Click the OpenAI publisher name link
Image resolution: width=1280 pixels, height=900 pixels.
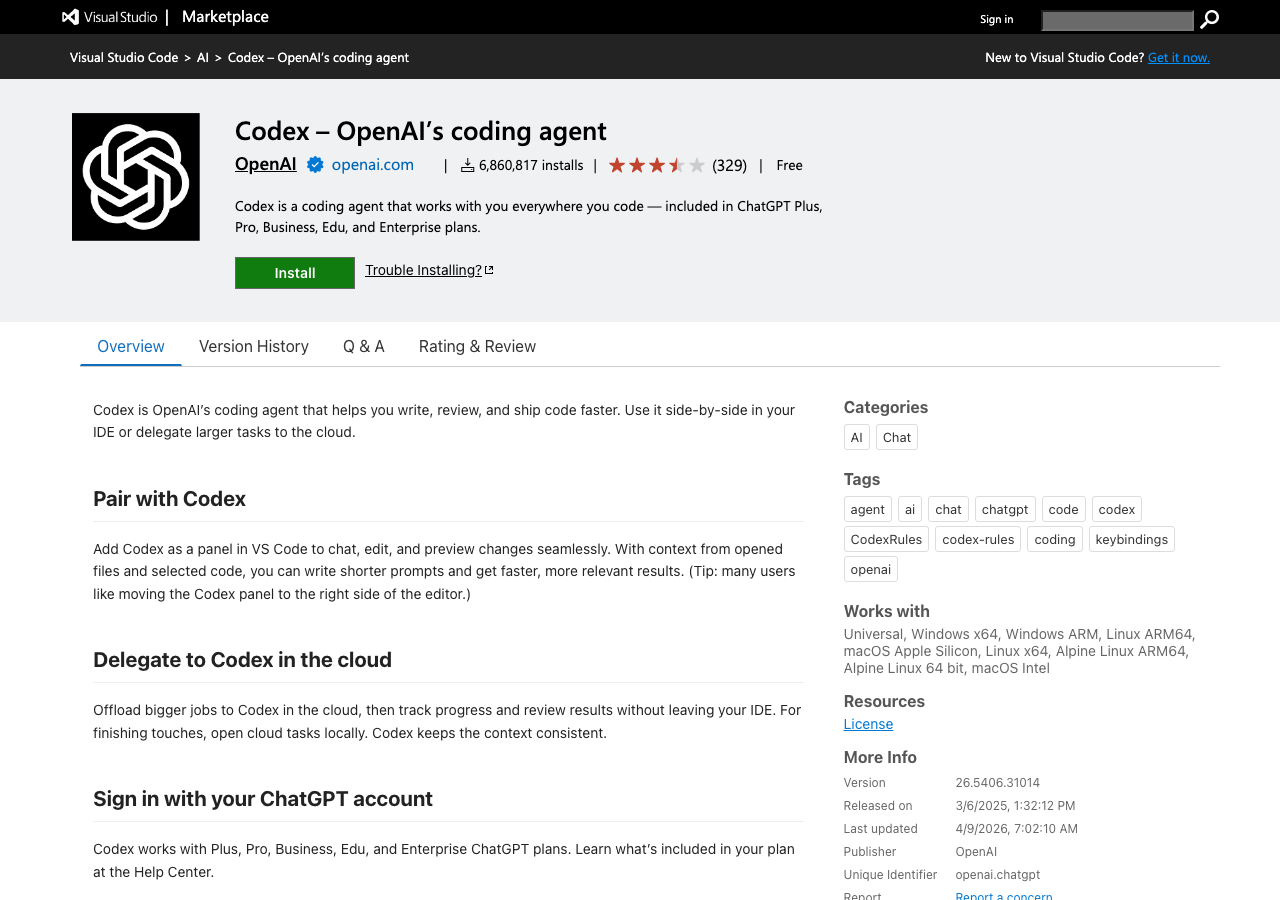point(266,164)
